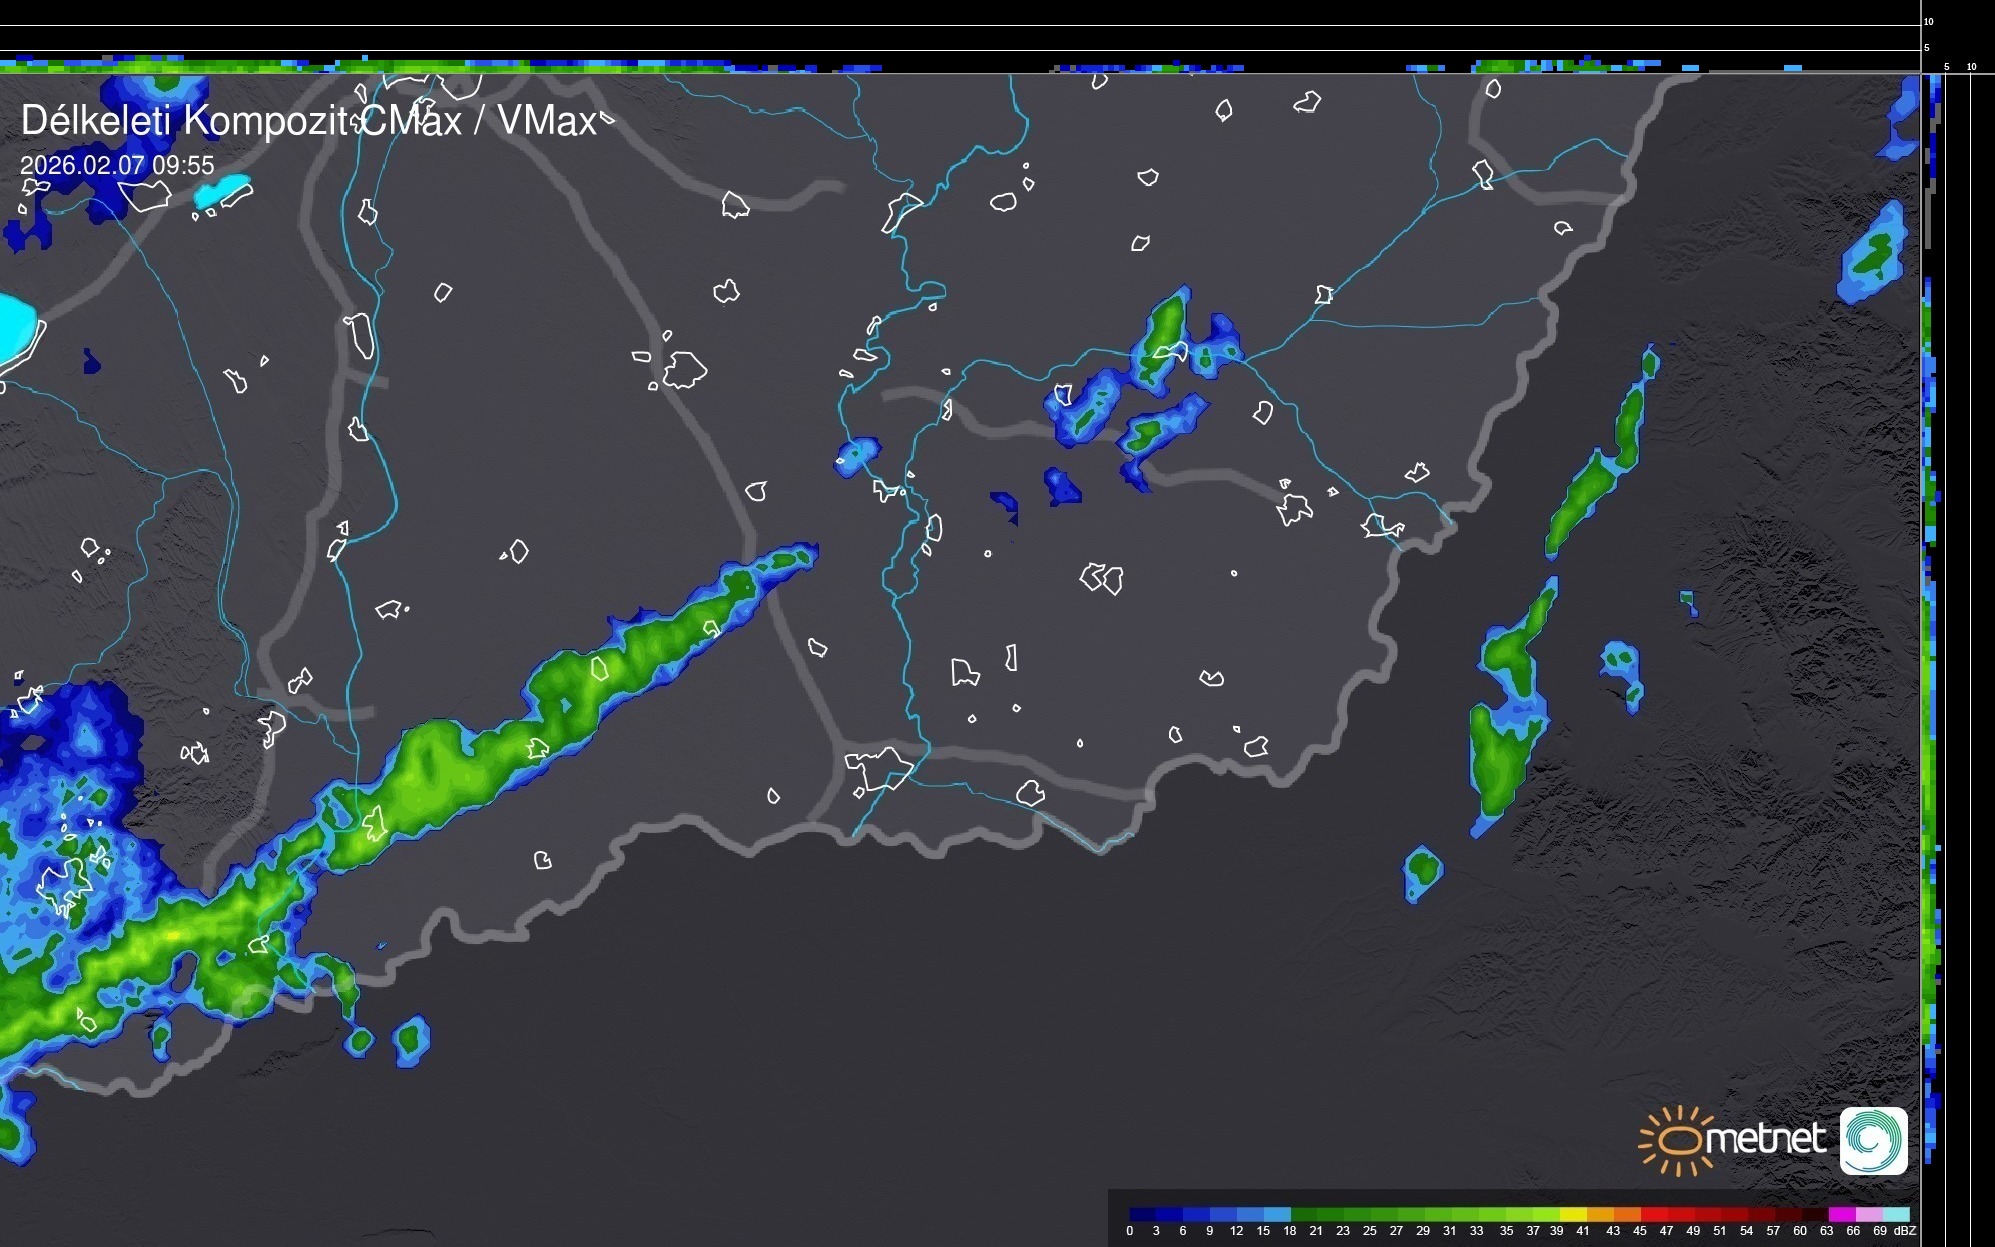Click the 2026.02.07 09:55 timestamp
Image resolution: width=1995 pixels, height=1247 pixels.
click(117, 165)
